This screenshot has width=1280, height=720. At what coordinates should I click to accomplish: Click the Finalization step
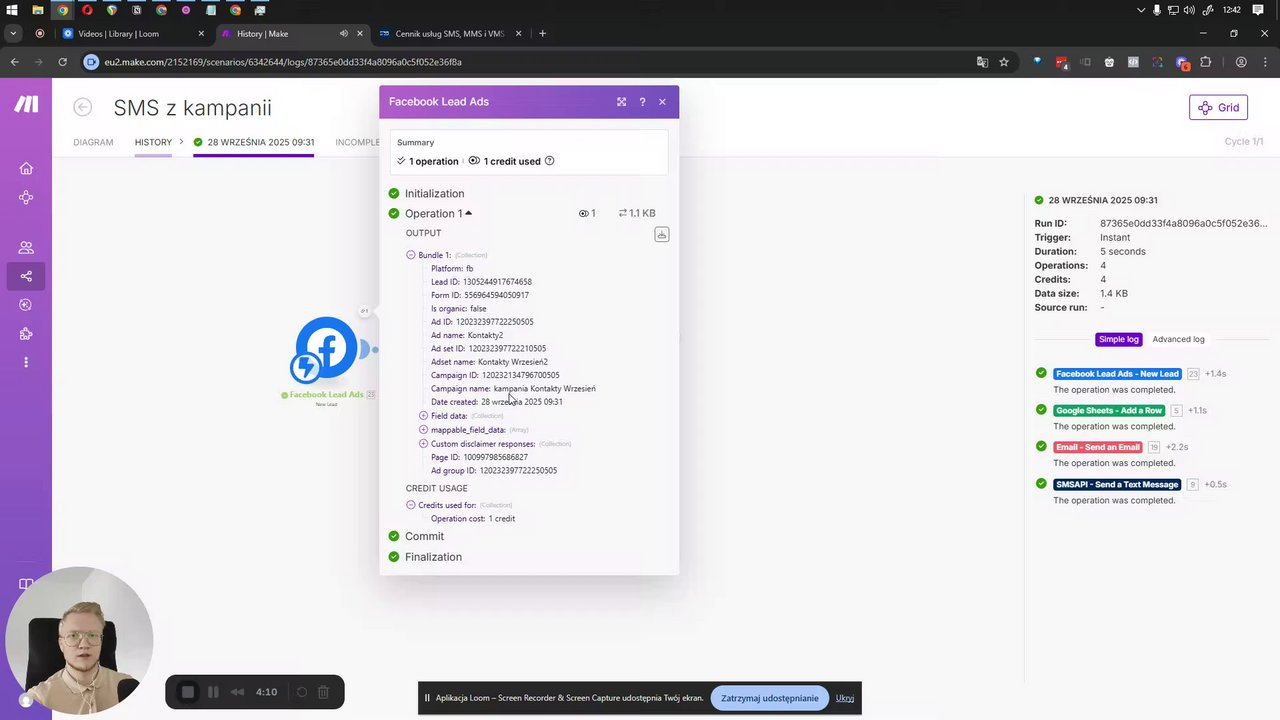[433, 557]
